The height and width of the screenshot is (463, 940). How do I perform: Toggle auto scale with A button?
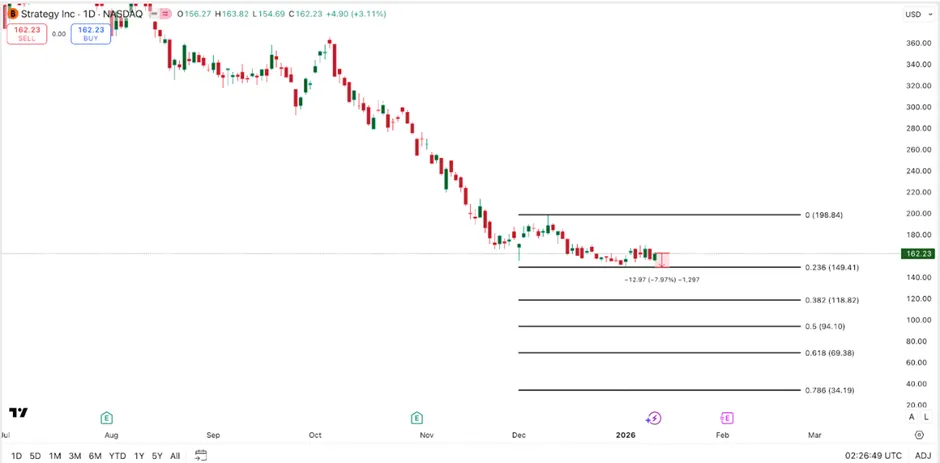911,417
